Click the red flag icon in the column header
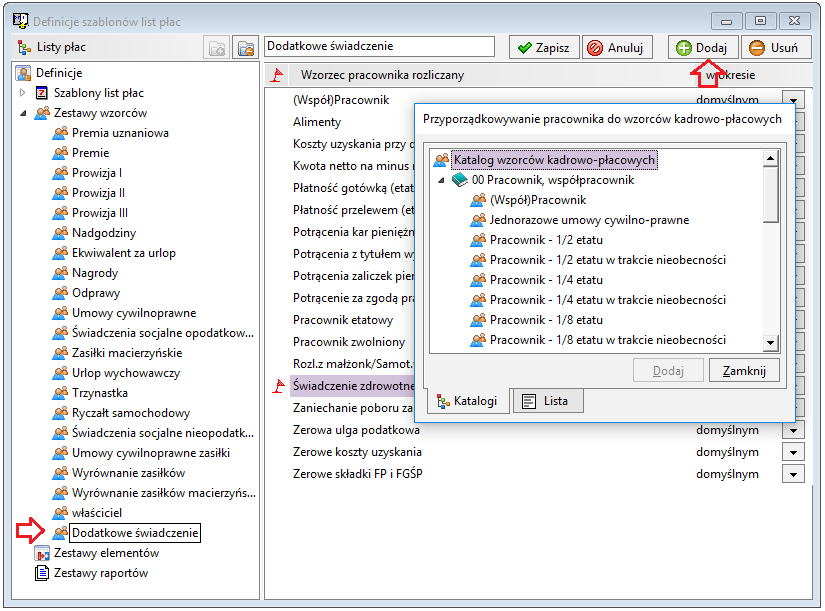Image resolution: width=825 pixels, height=611 pixels. tap(277, 75)
